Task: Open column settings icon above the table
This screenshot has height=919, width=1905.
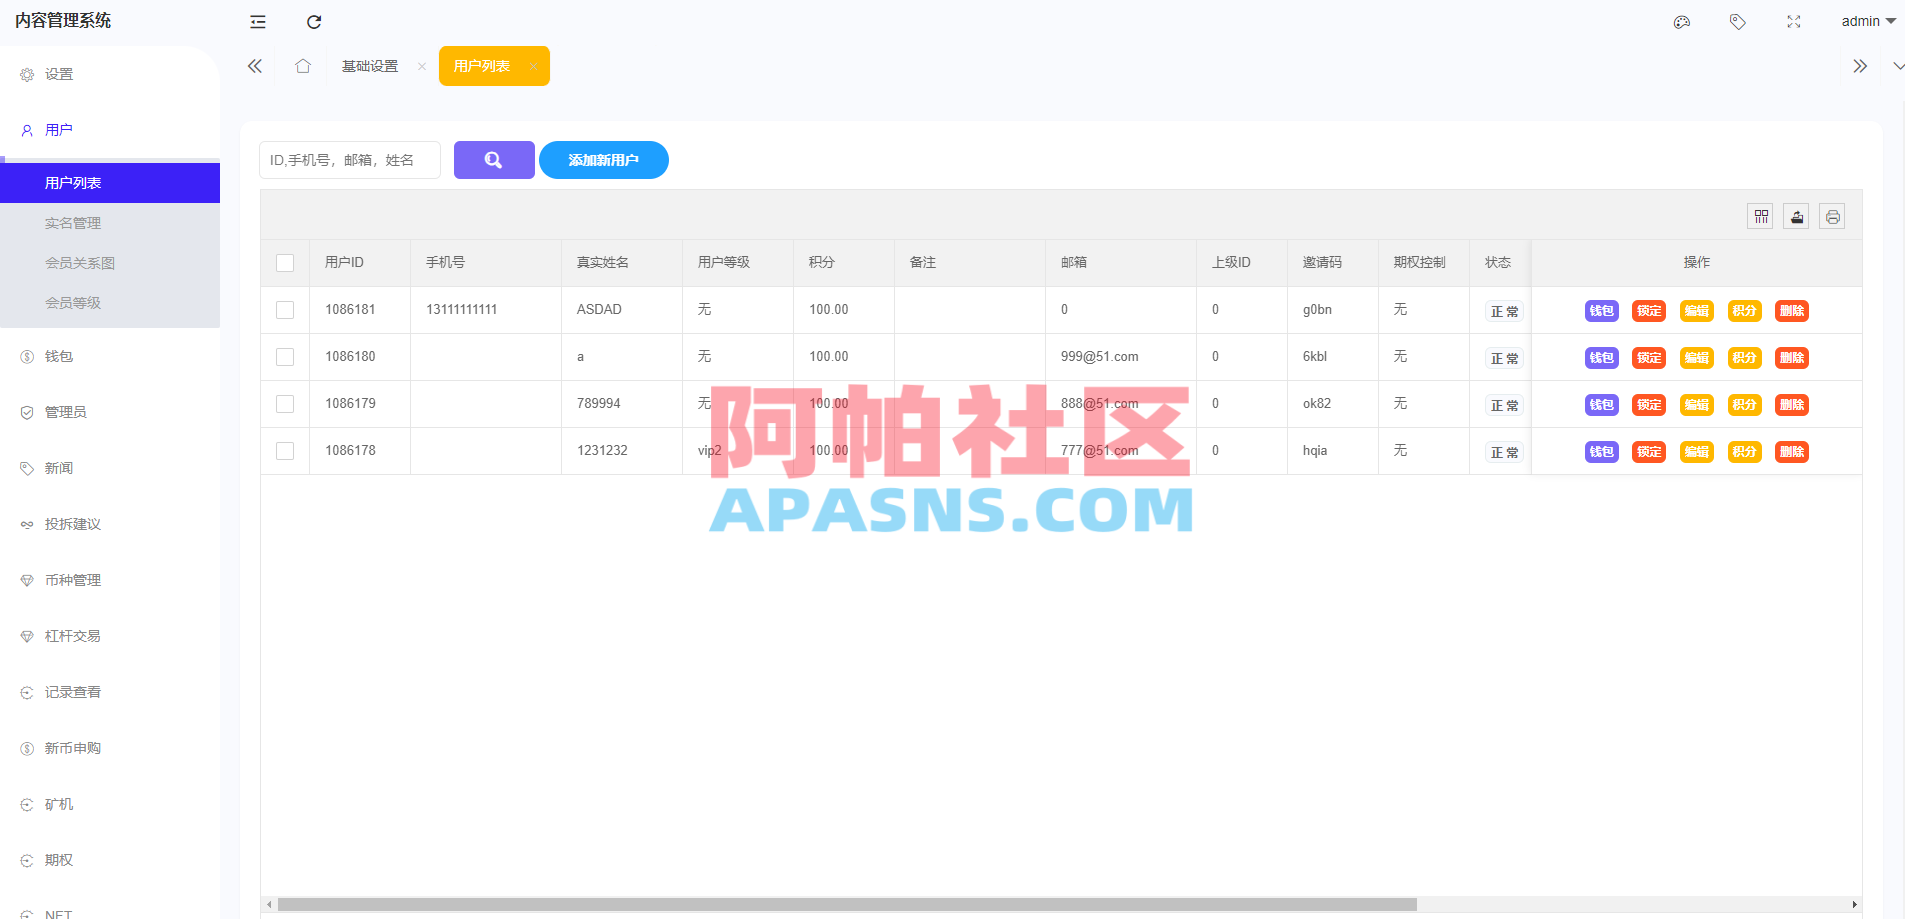Action: [1760, 215]
